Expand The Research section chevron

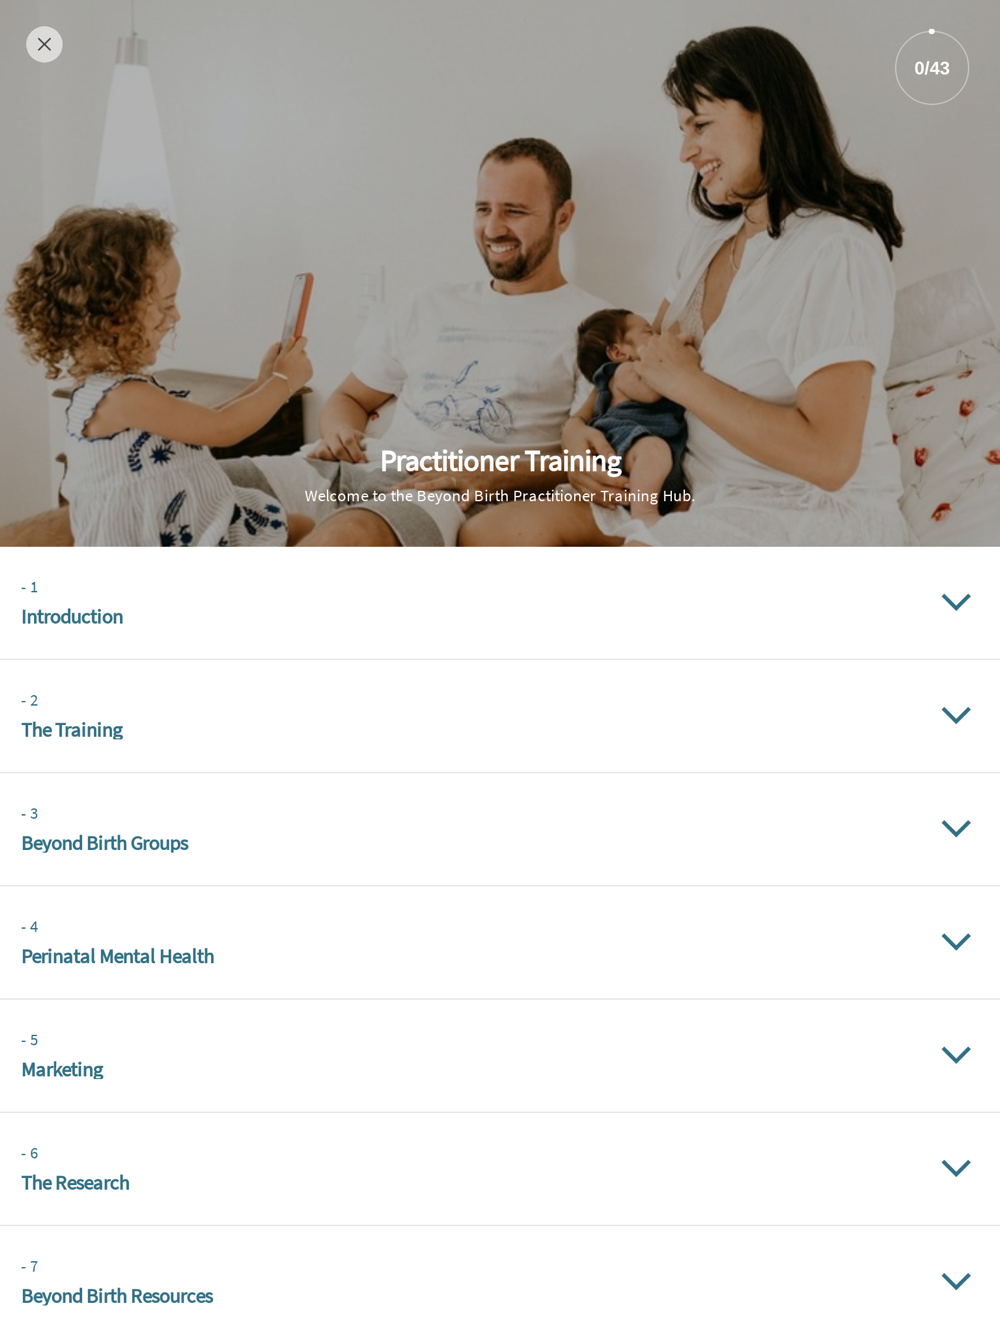[x=956, y=1168]
